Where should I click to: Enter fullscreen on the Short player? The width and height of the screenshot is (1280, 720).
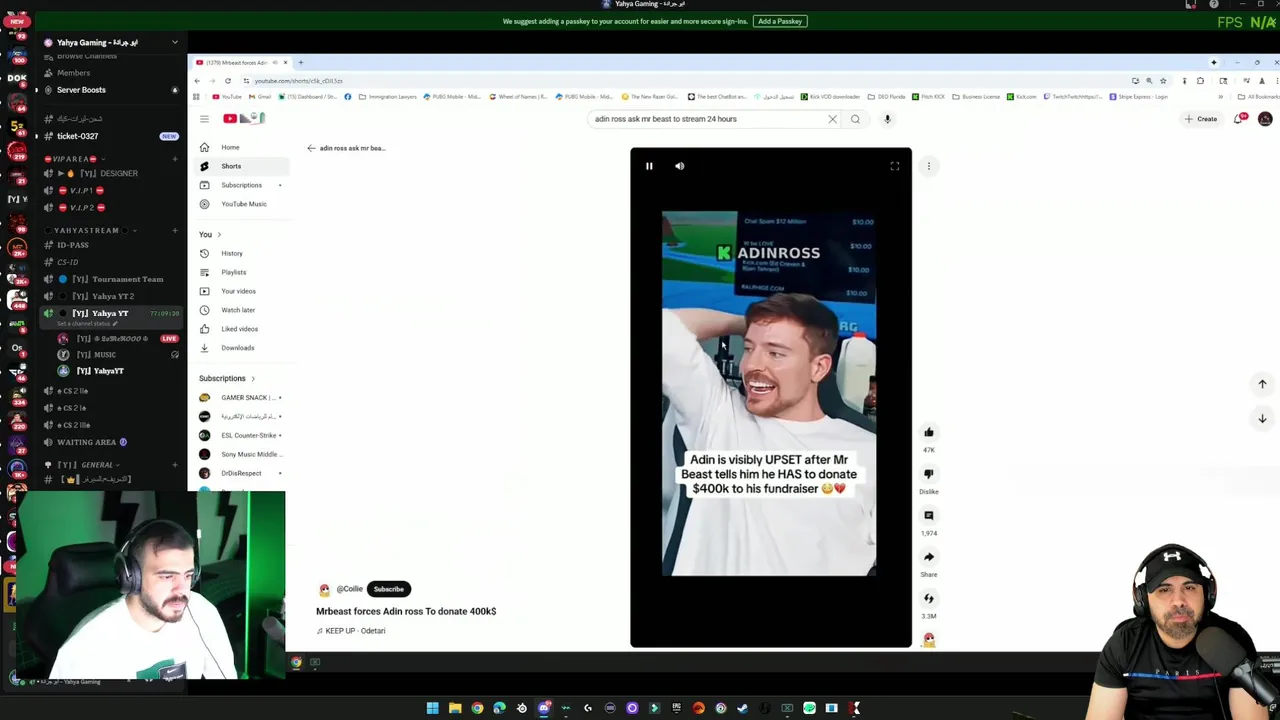pos(895,166)
